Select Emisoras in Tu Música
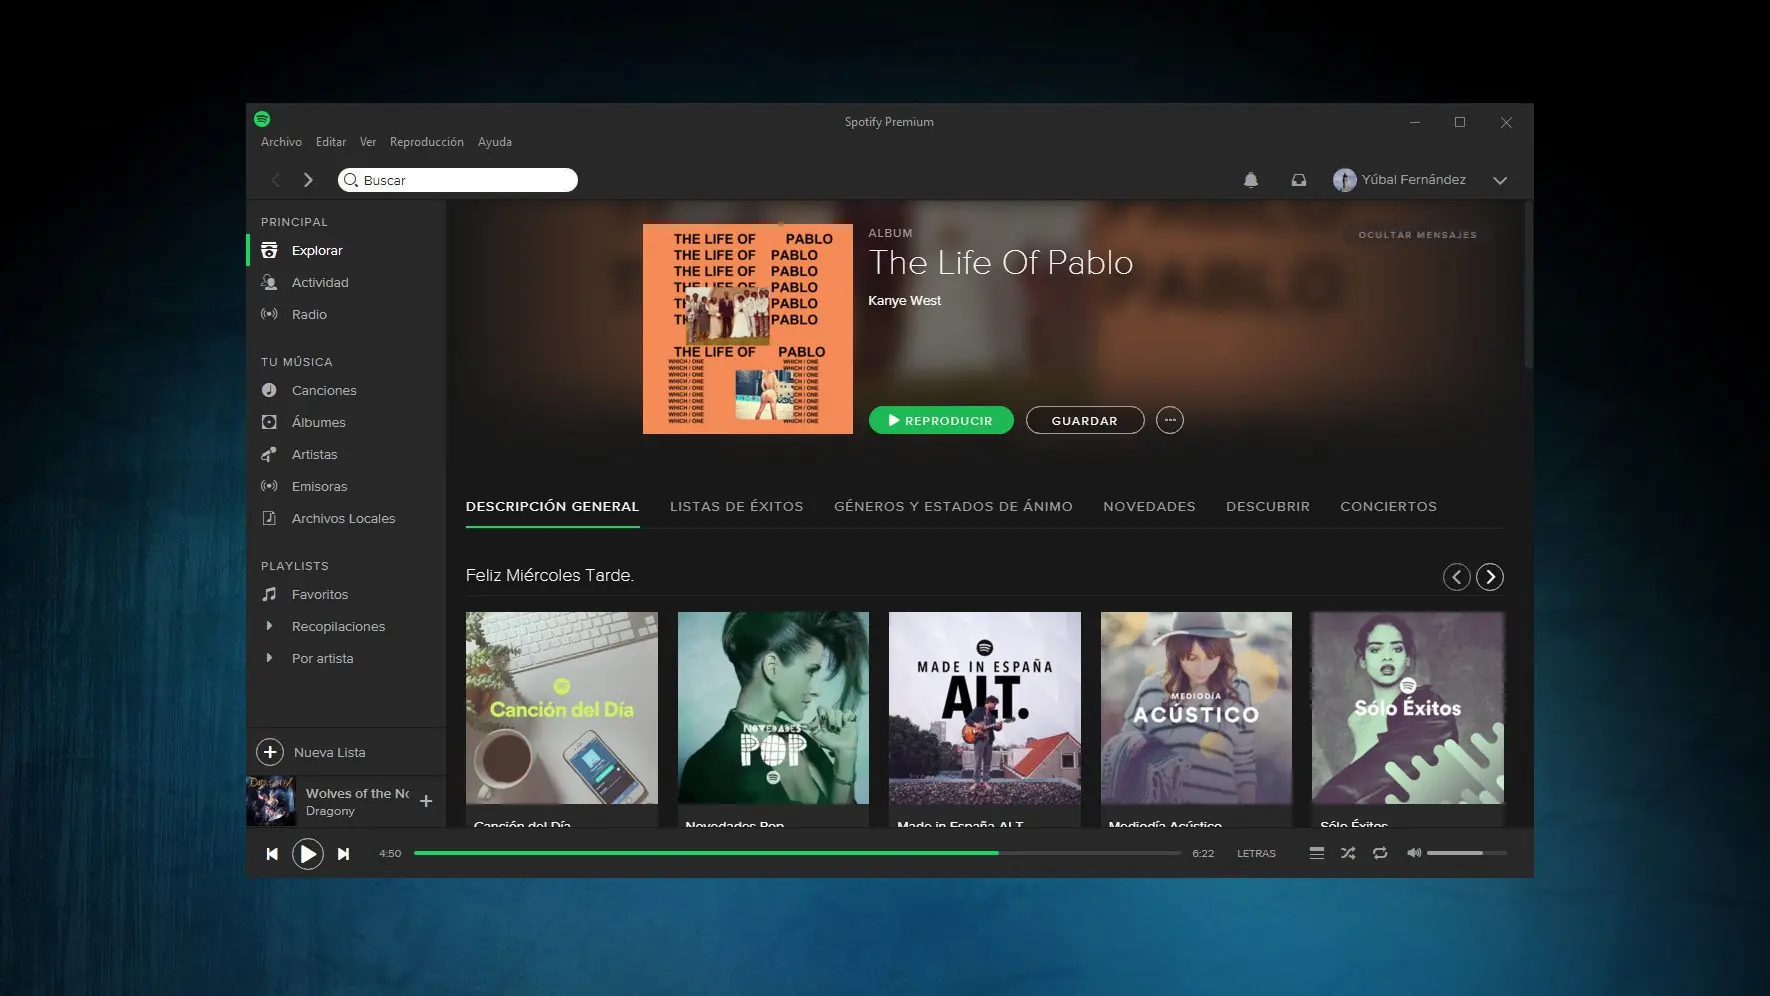This screenshot has height=996, width=1770. [x=320, y=486]
